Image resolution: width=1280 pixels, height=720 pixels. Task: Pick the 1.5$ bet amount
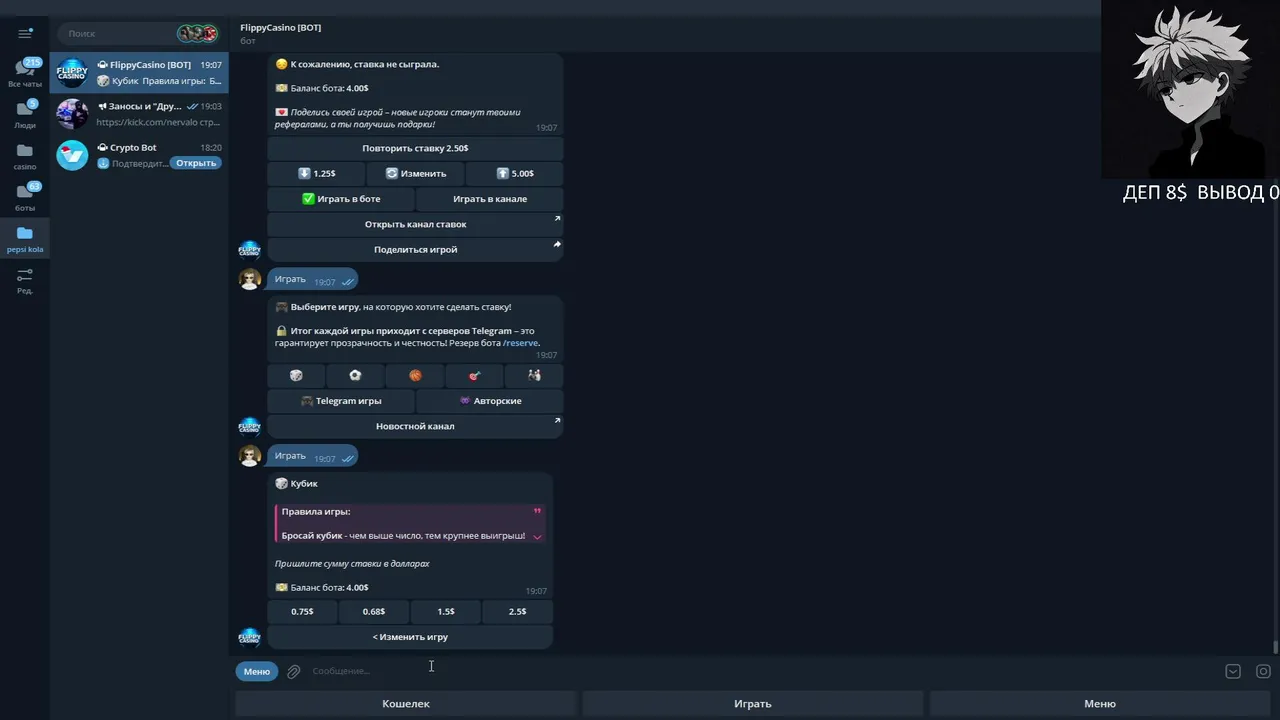tap(445, 611)
